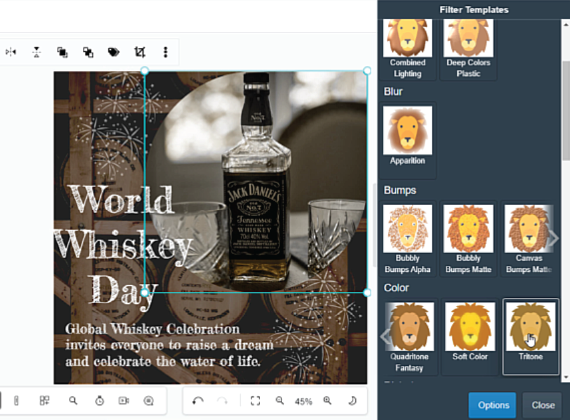The height and width of the screenshot is (420, 570).
Task: Open the three-dot more options menu
Action: [165, 52]
